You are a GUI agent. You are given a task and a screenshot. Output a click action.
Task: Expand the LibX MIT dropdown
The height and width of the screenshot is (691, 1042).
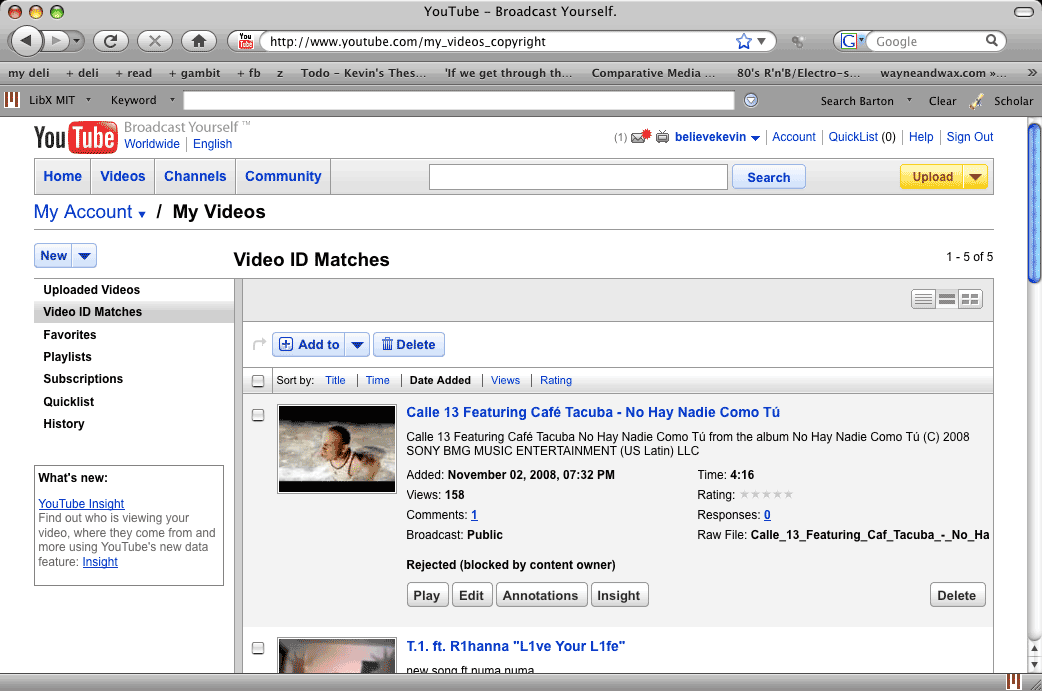coord(88,100)
